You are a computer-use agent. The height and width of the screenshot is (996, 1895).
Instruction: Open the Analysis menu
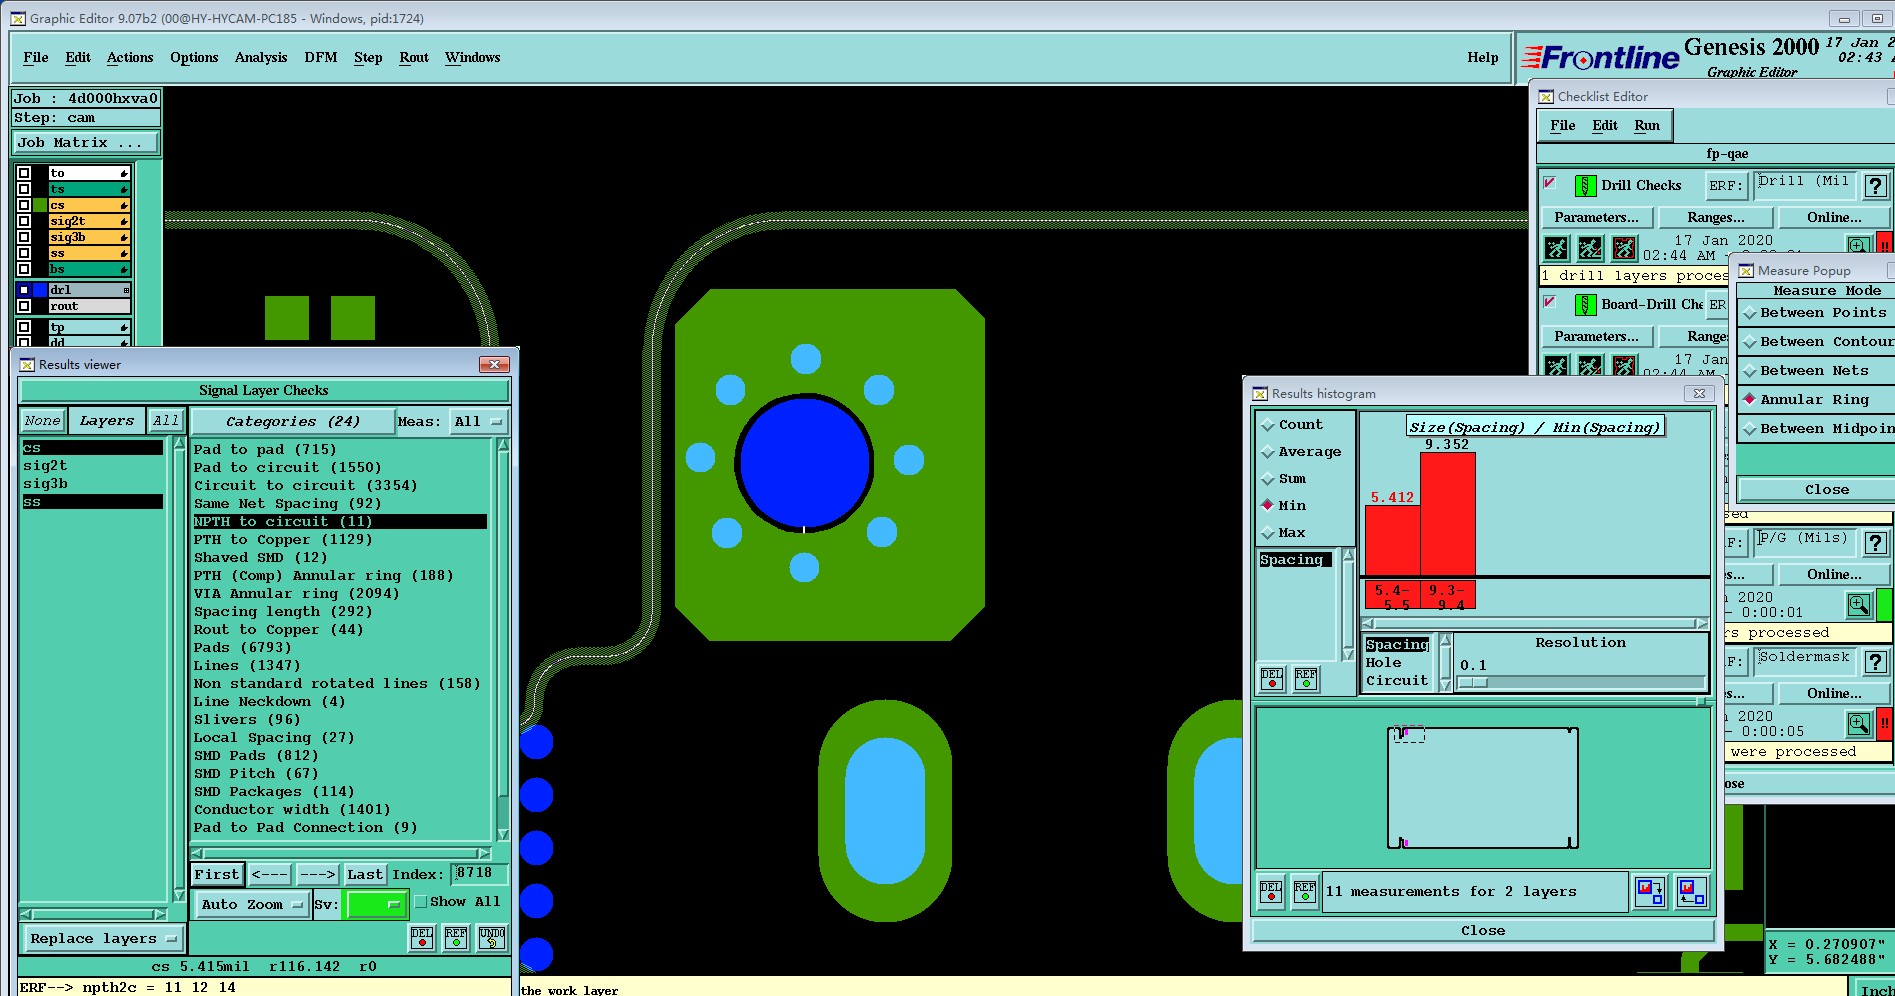[261, 58]
